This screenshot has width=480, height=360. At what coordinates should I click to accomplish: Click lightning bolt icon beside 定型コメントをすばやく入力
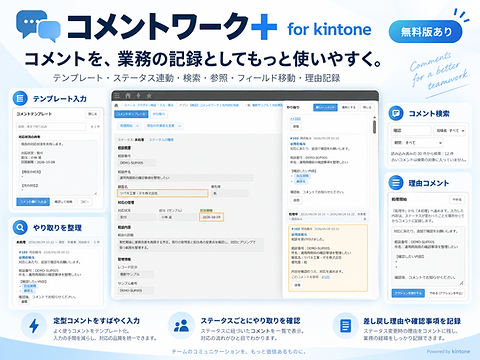(34, 326)
